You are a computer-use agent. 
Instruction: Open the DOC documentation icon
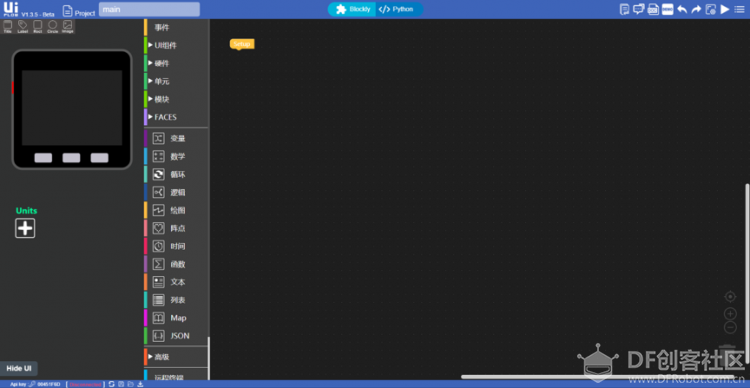point(653,9)
